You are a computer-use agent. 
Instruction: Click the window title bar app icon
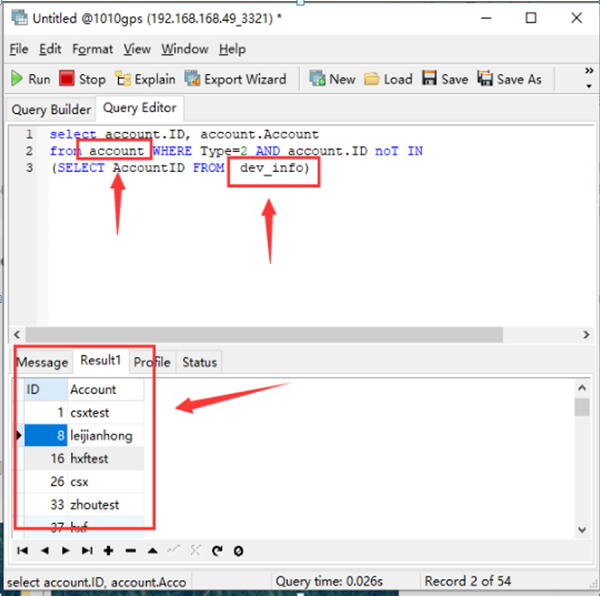point(19,18)
